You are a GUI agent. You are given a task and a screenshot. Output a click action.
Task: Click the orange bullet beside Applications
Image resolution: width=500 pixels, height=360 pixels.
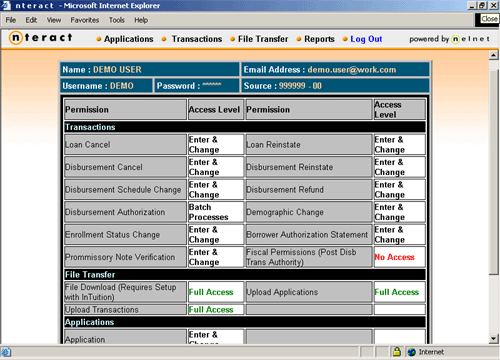click(x=99, y=39)
